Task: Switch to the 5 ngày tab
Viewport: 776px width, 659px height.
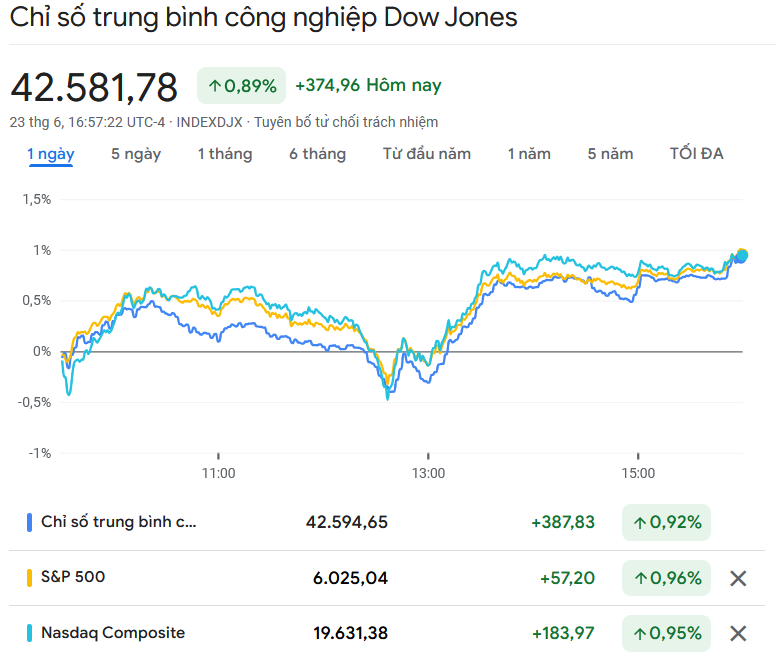Action: coord(136,154)
